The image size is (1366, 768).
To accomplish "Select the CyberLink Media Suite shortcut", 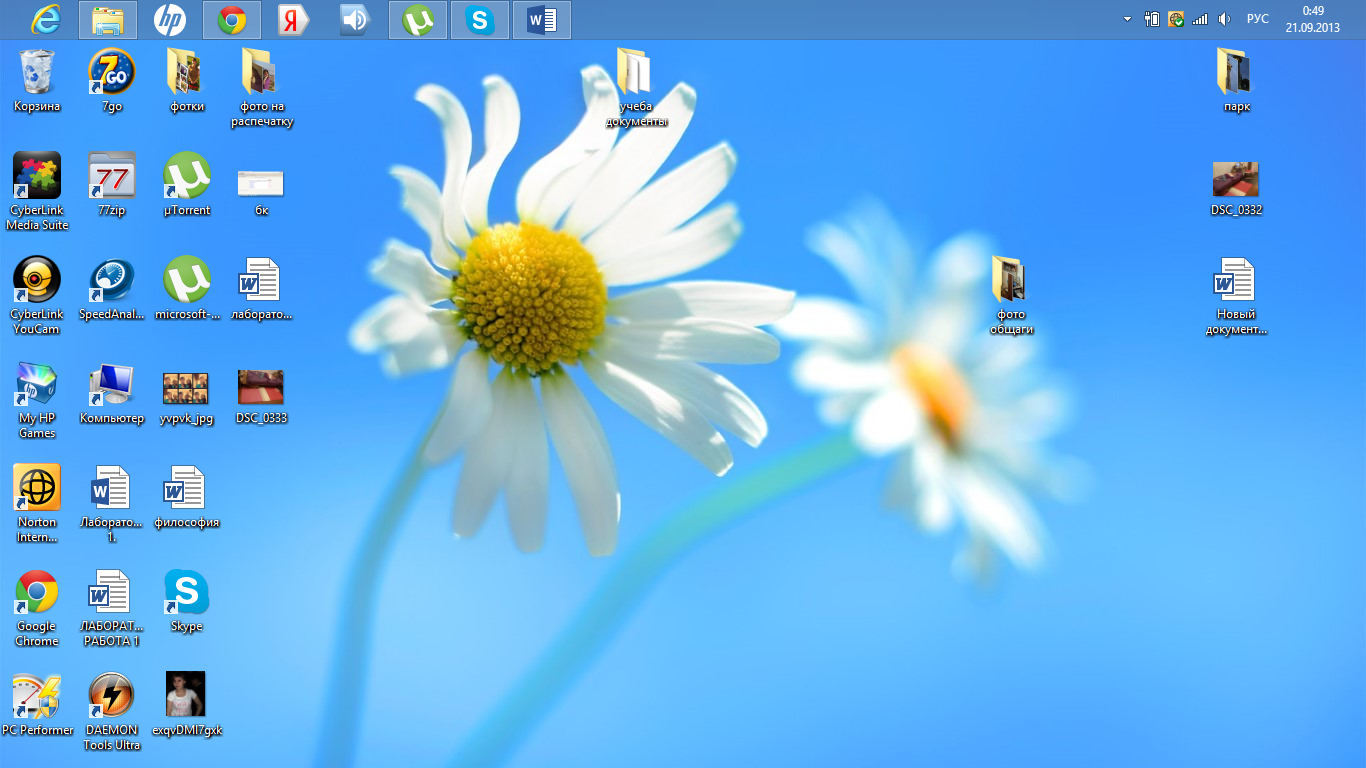I will (x=37, y=192).
